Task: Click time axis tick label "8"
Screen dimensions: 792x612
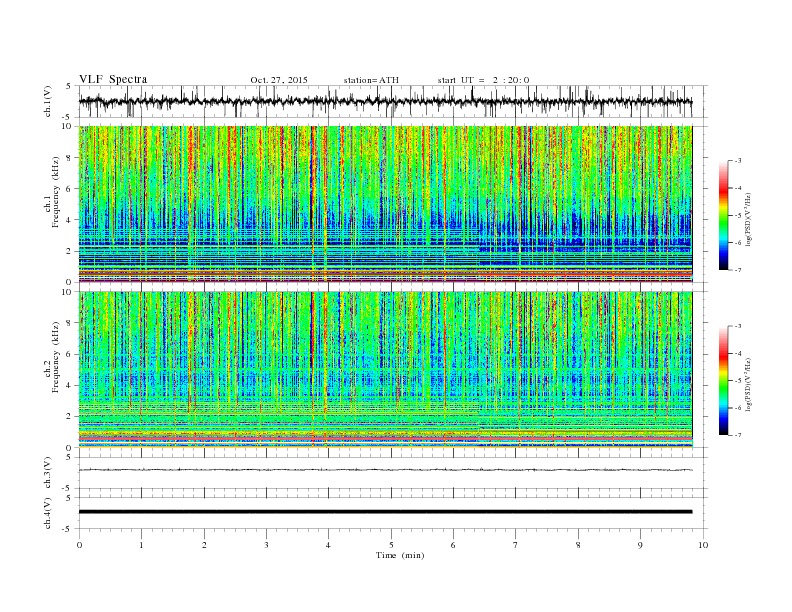Action: [578, 545]
